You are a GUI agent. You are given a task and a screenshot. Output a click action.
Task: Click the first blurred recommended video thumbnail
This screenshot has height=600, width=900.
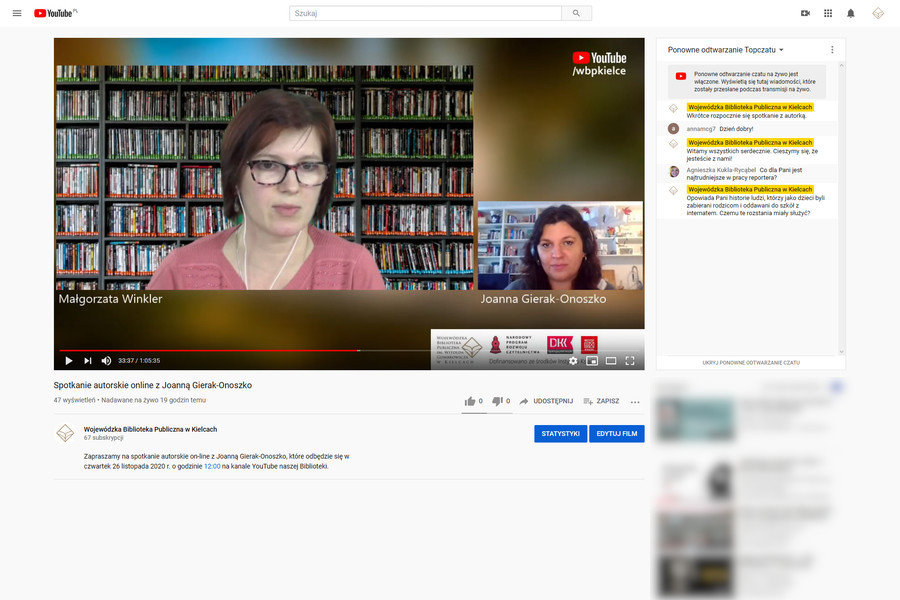point(695,420)
